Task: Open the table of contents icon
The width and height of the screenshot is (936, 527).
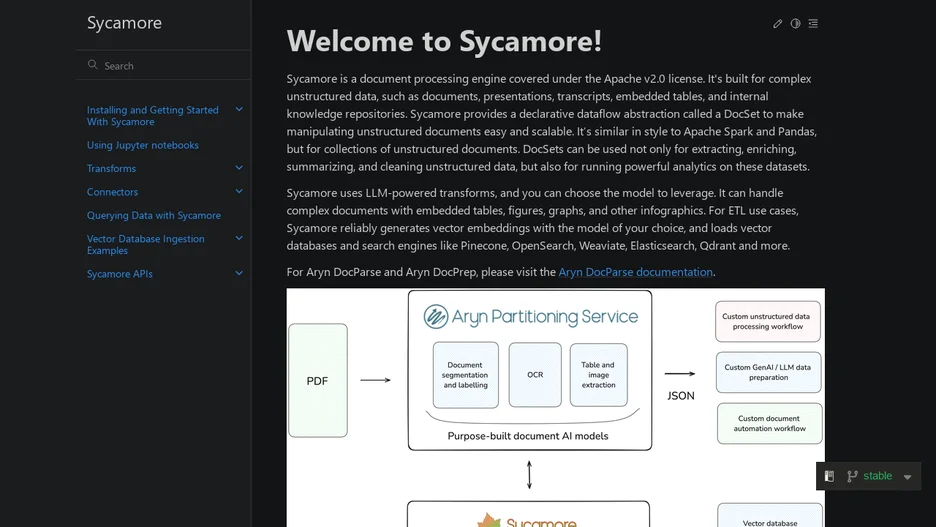Action: click(813, 24)
